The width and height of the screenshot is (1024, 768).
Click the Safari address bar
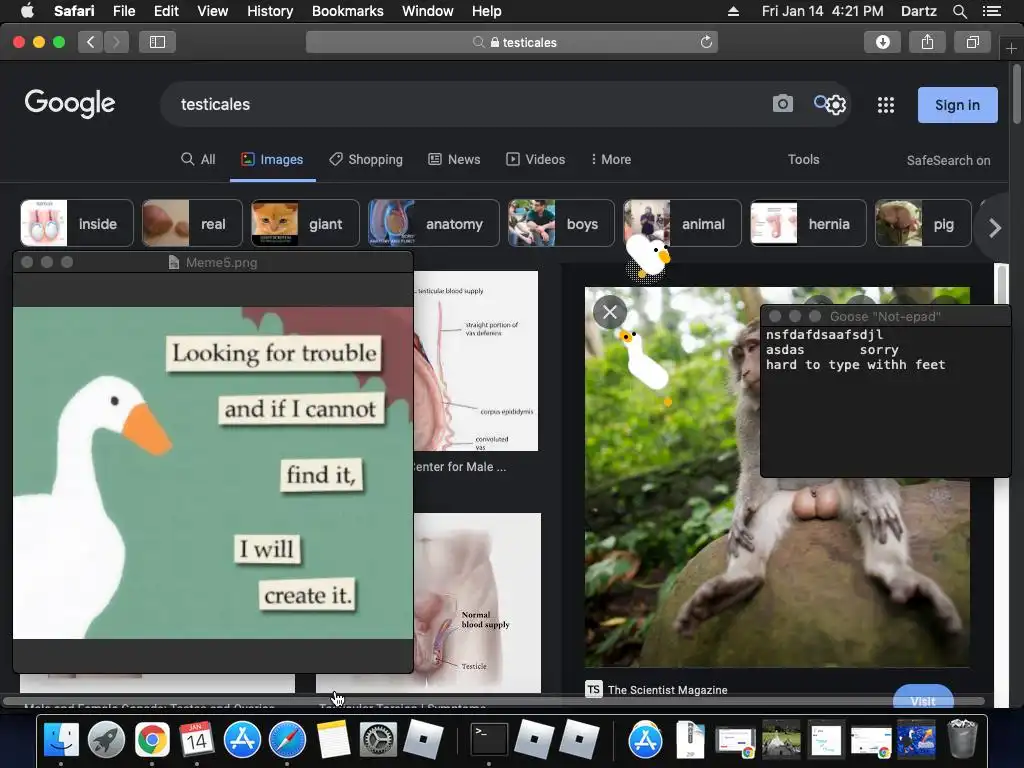[512, 42]
